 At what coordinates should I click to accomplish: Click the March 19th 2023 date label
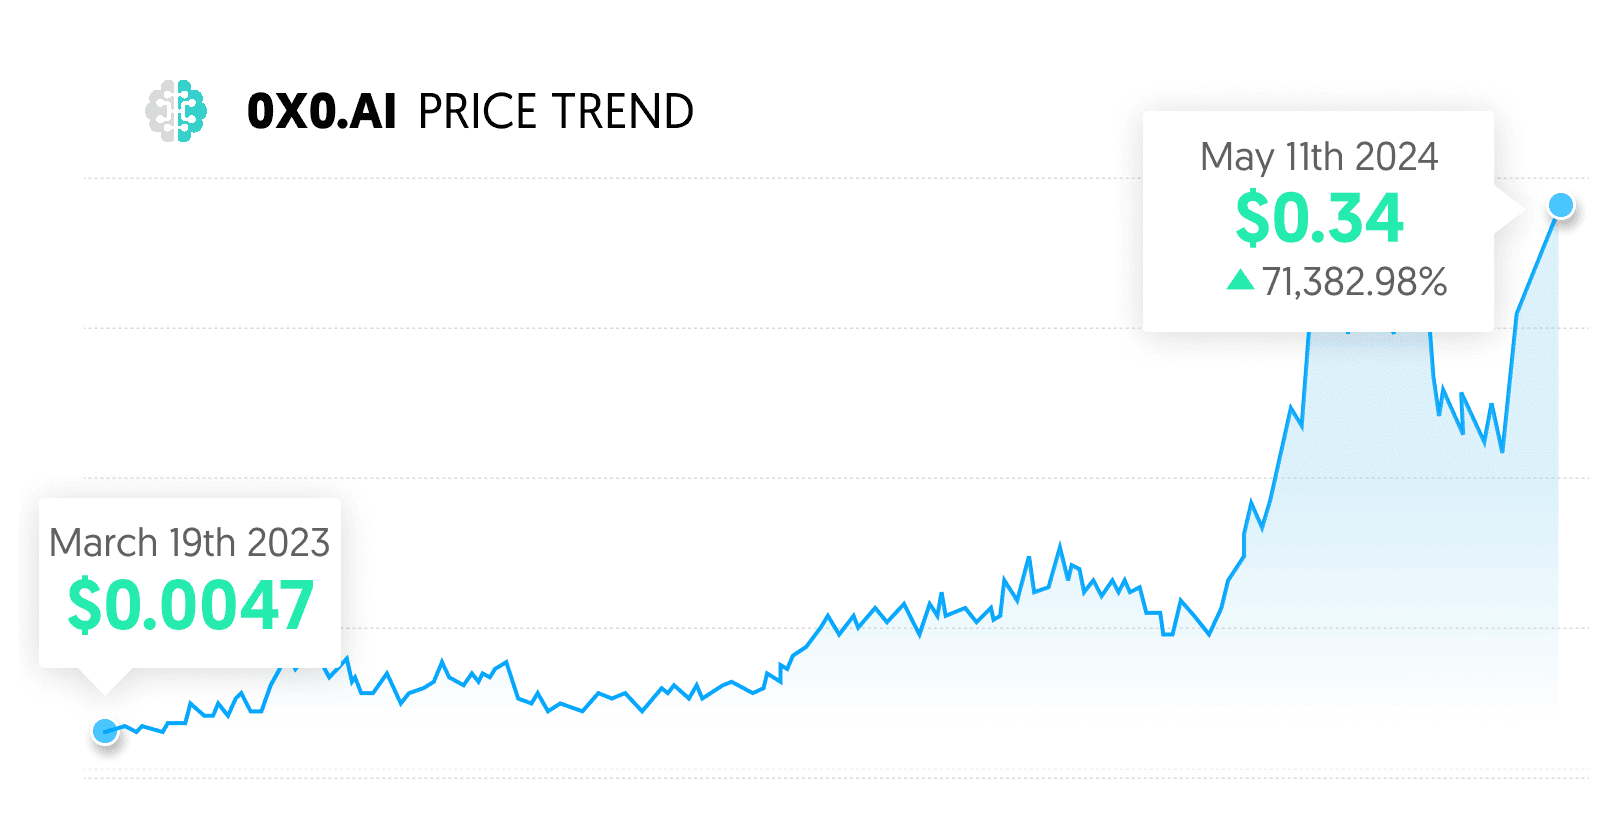click(189, 543)
